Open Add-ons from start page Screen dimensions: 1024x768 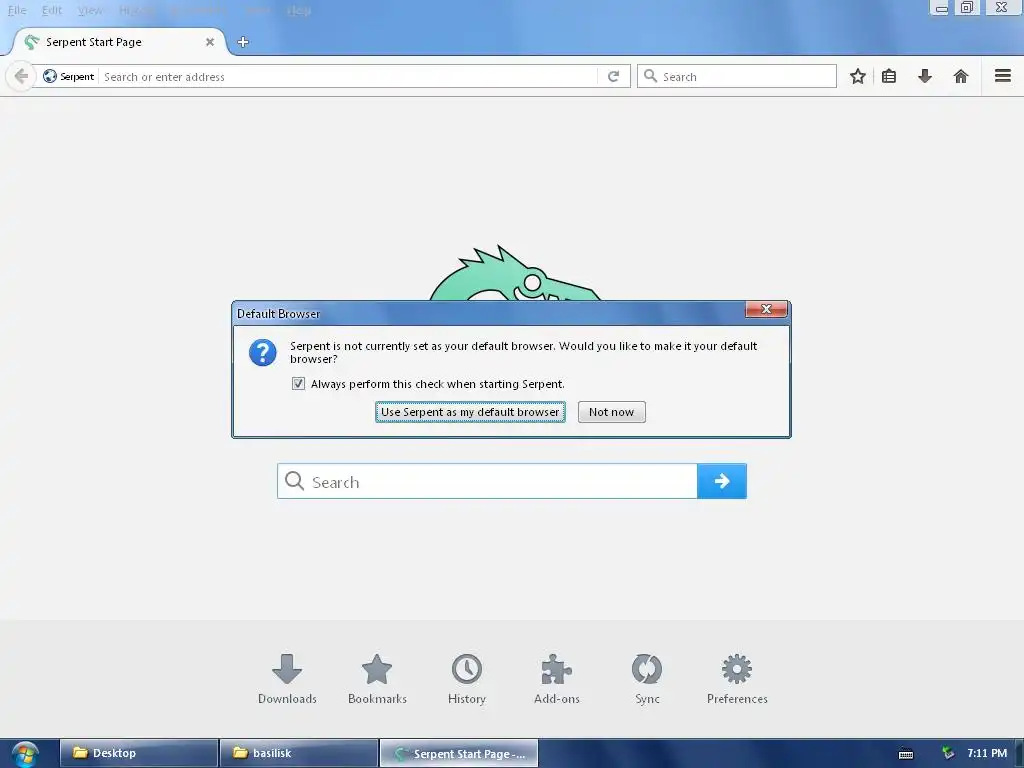(x=557, y=679)
